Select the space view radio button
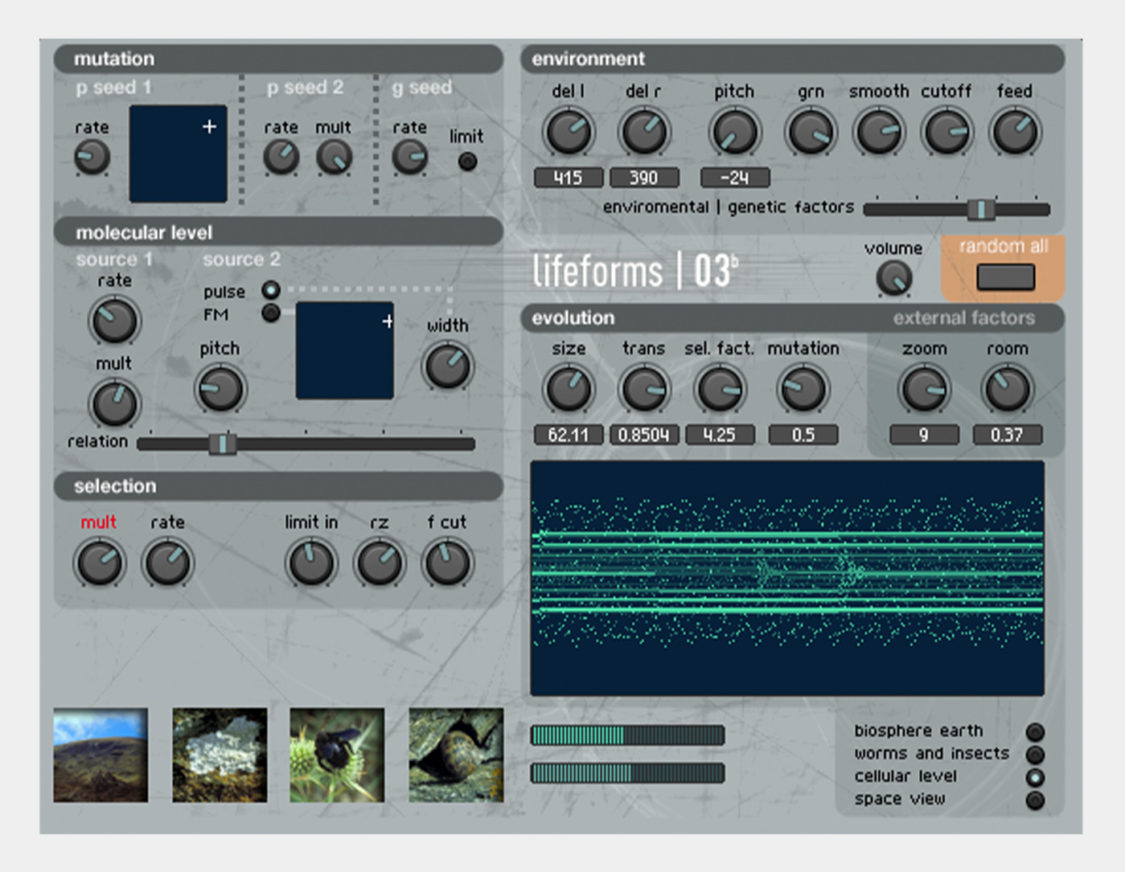Viewport: 1125px width, 872px height. pos(1036,797)
